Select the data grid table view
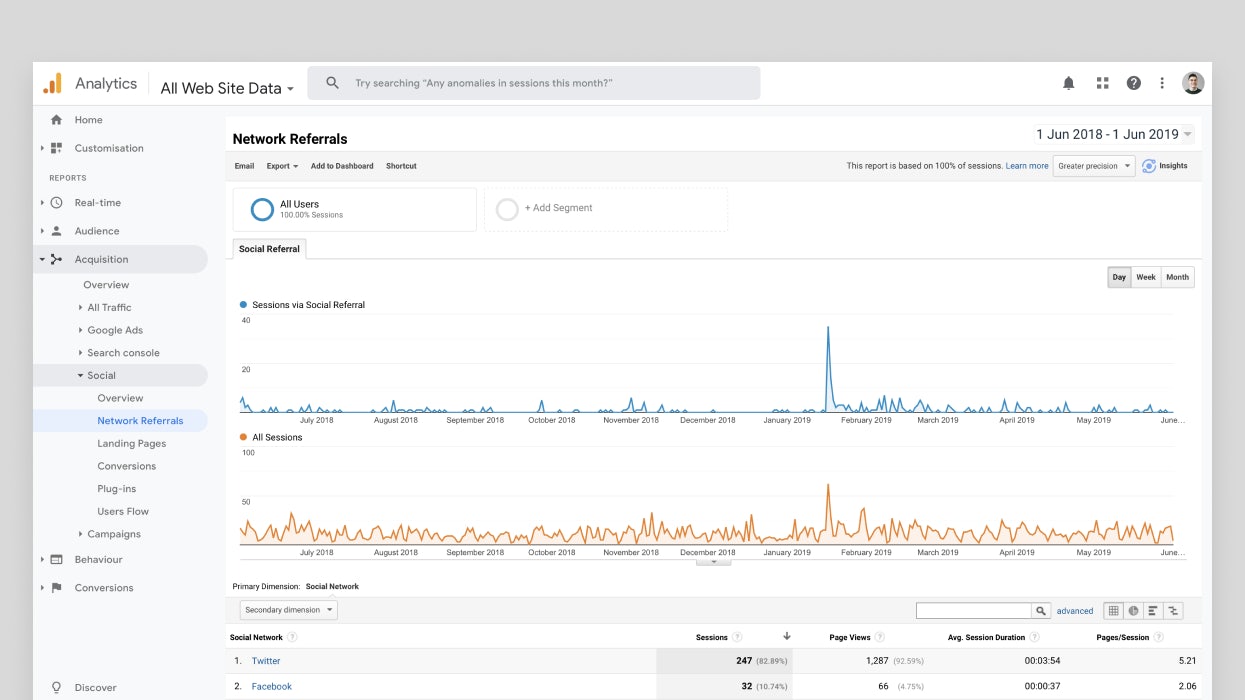This screenshot has width=1245, height=700. (x=1113, y=610)
